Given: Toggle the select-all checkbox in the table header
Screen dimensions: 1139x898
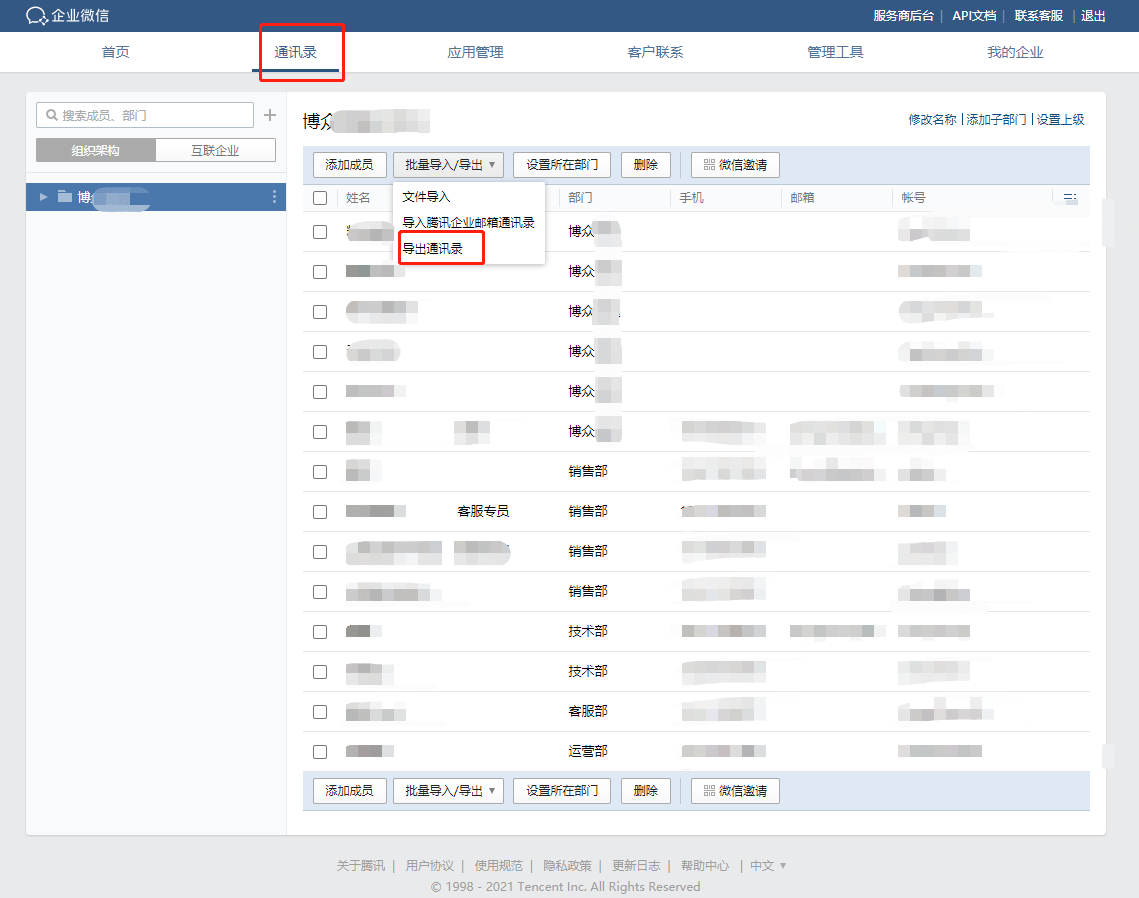Looking at the screenshot, I should click(x=320, y=197).
